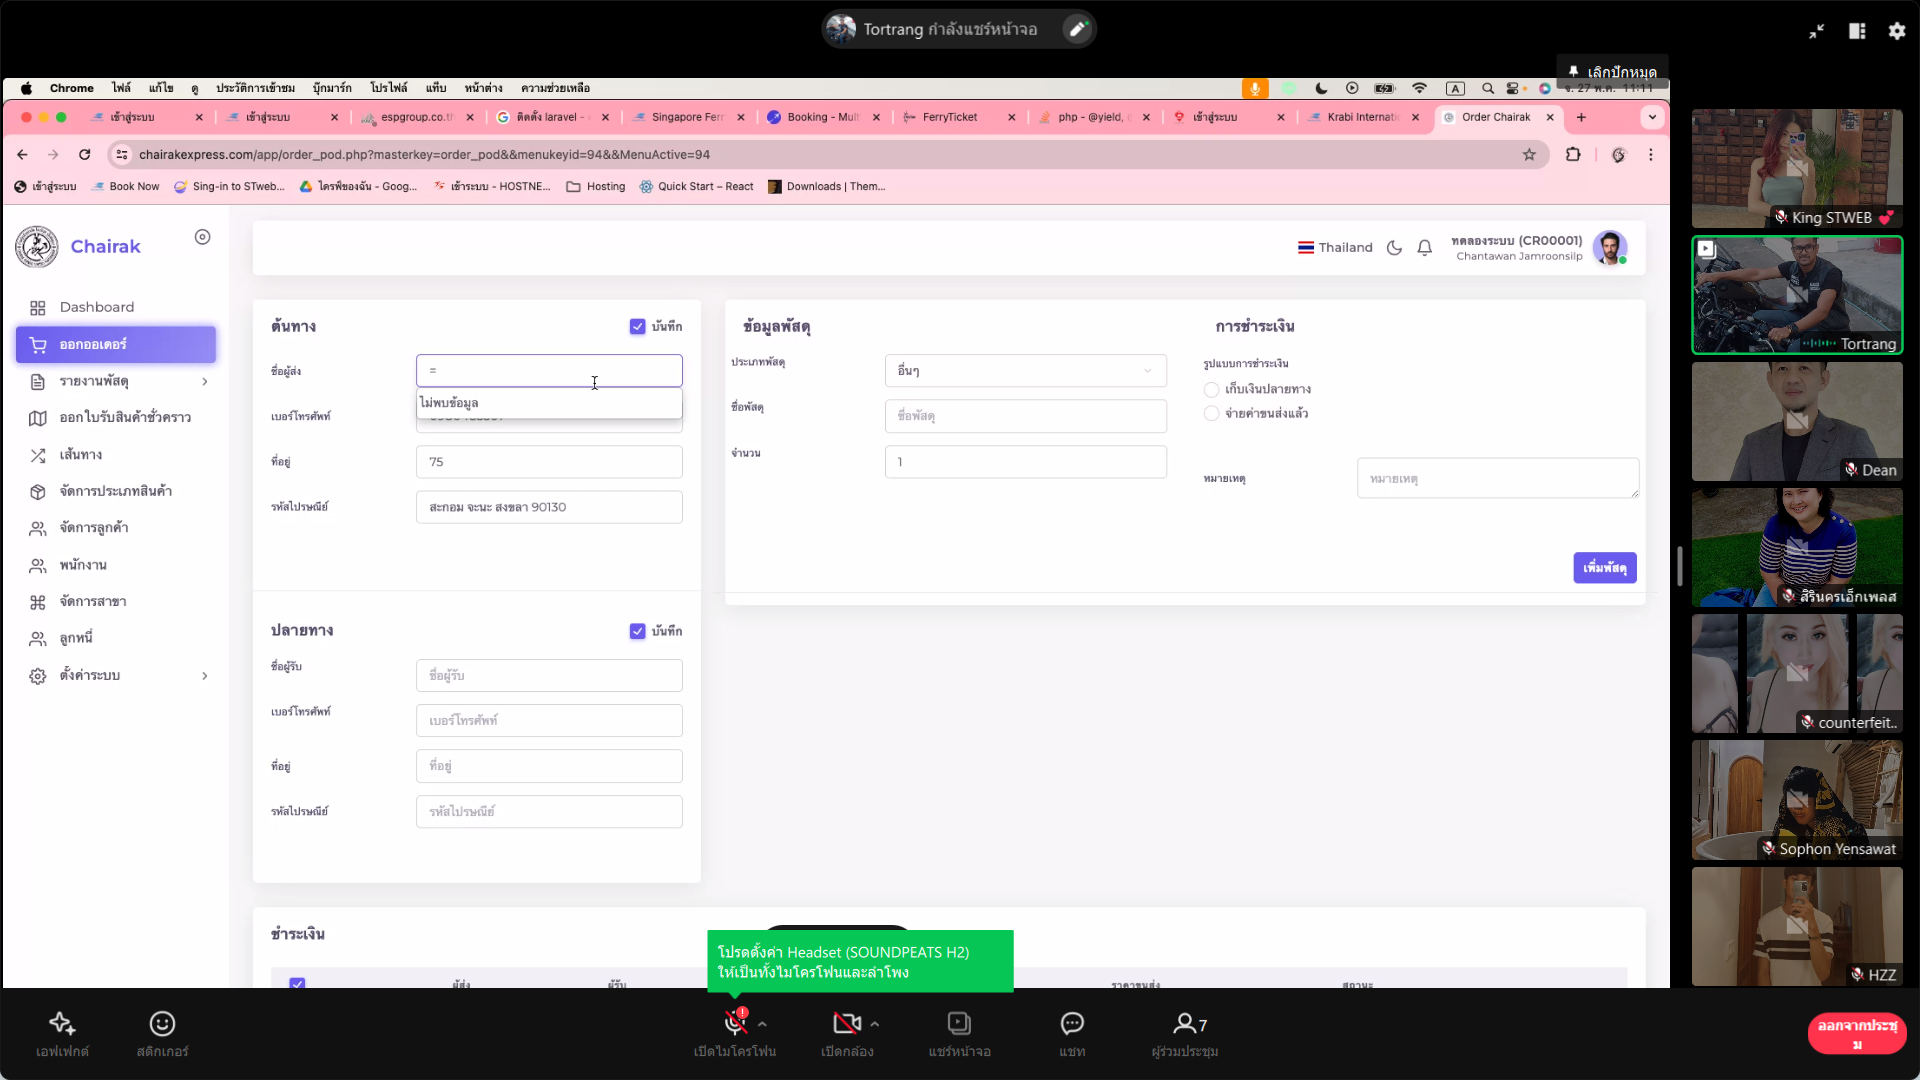
Task: Click the sticker smiley icon
Action: (x=162, y=1023)
